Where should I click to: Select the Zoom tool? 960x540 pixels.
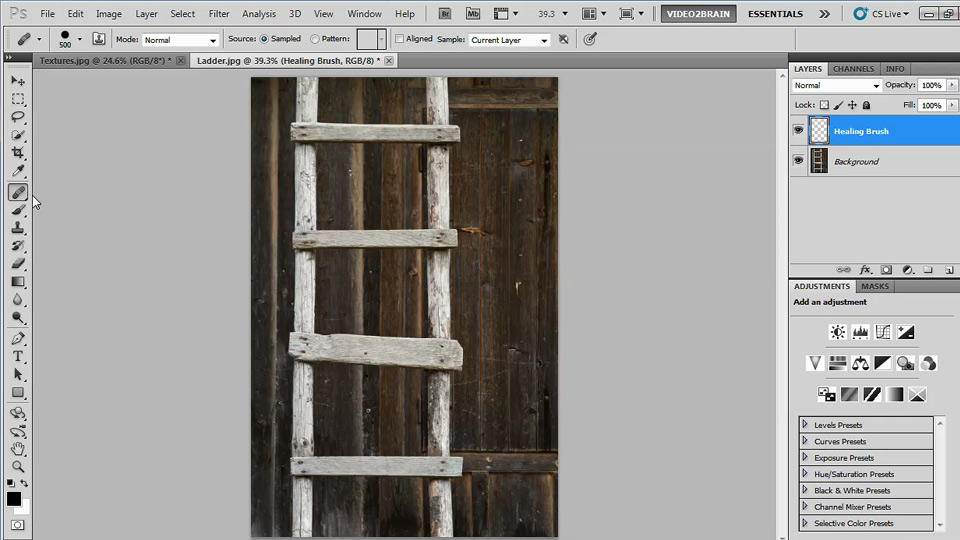pos(18,467)
